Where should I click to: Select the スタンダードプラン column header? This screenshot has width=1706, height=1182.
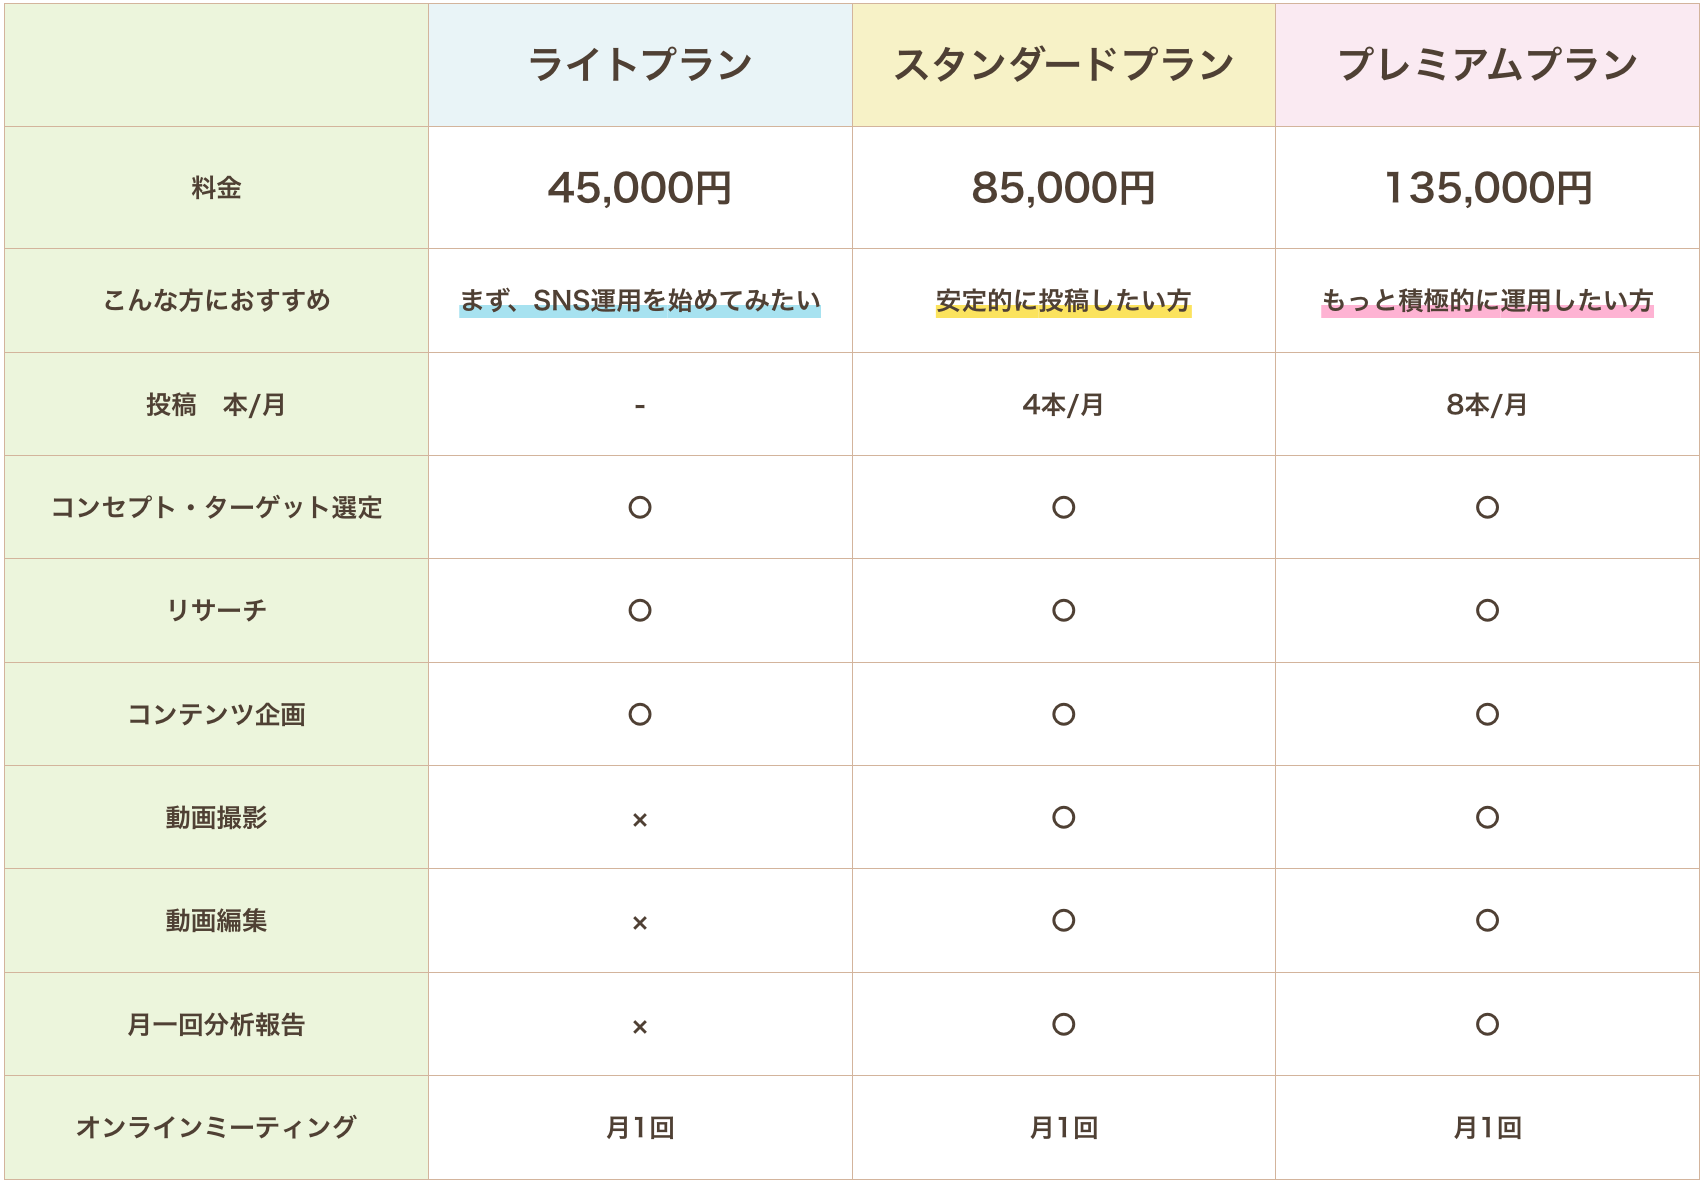1063,65
